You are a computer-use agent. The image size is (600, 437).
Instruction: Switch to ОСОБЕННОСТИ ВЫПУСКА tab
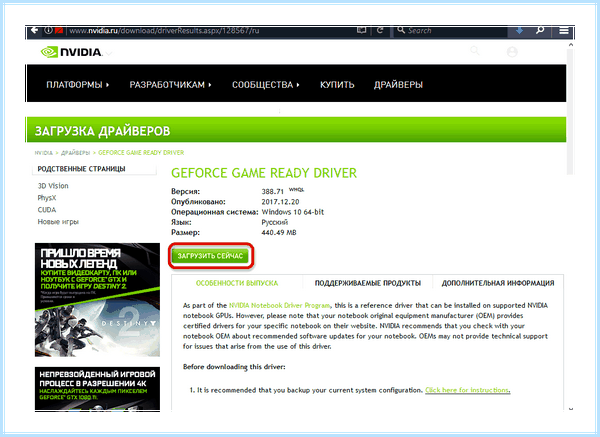[237, 283]
